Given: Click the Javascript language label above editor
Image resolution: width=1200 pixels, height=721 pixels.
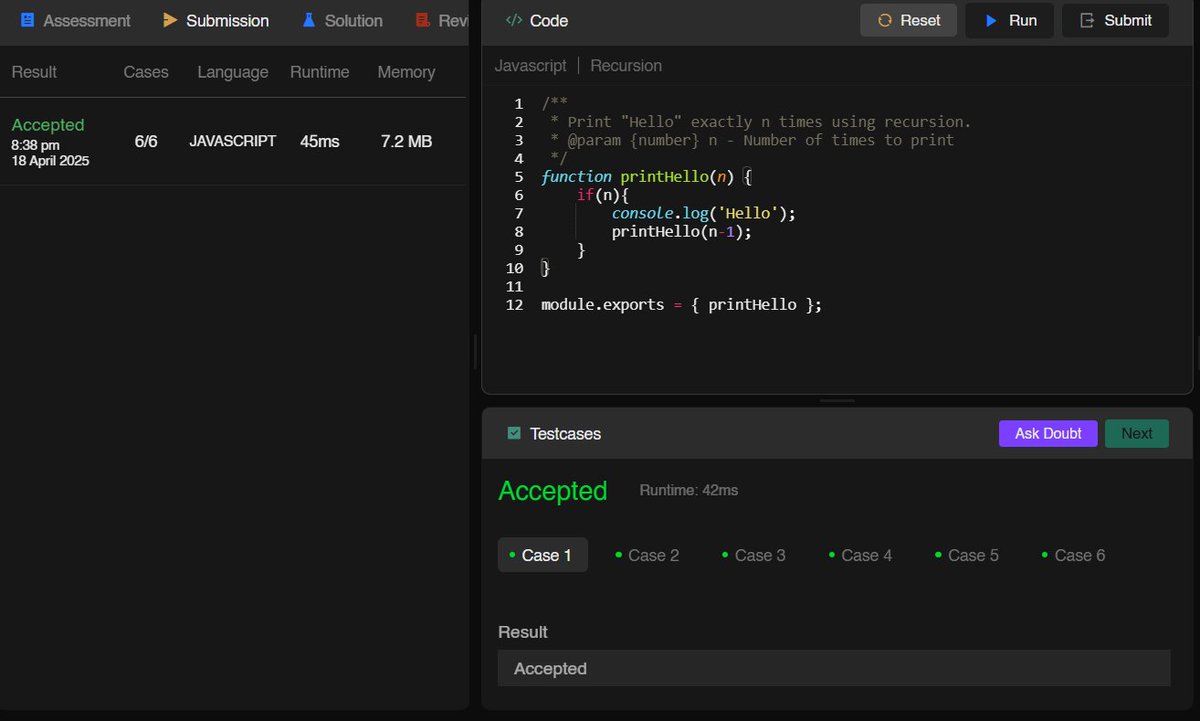Looking at the screenshot, I should point(531,66).
